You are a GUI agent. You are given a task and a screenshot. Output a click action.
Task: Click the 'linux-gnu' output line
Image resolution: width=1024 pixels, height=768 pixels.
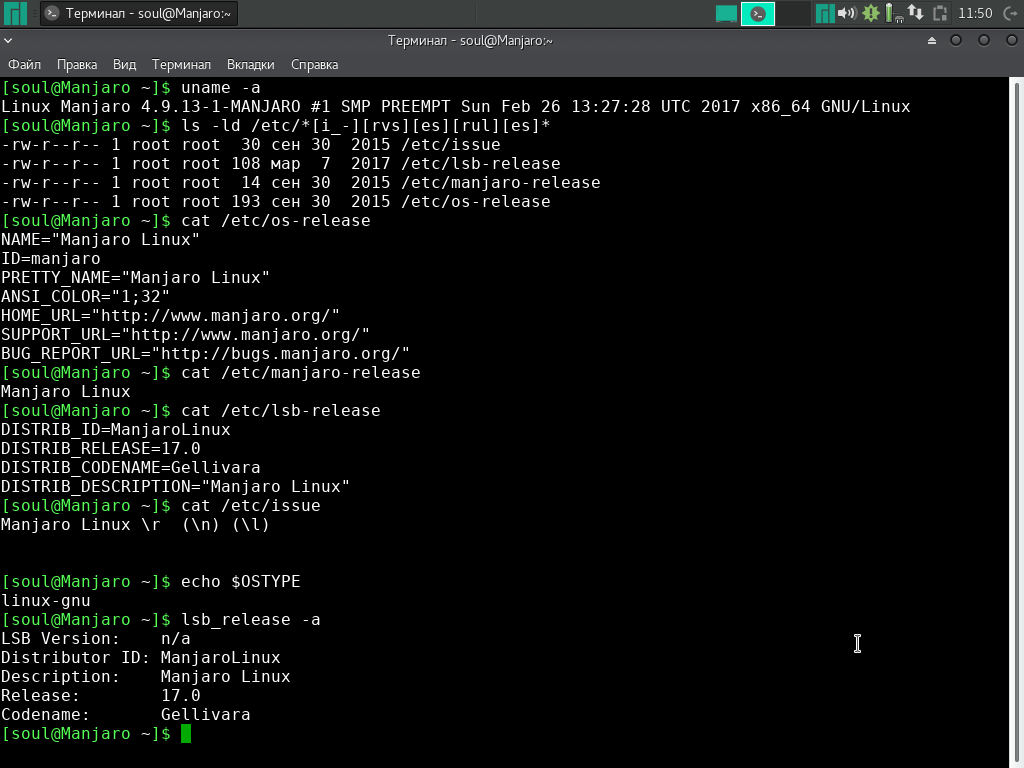pos(46,600)
